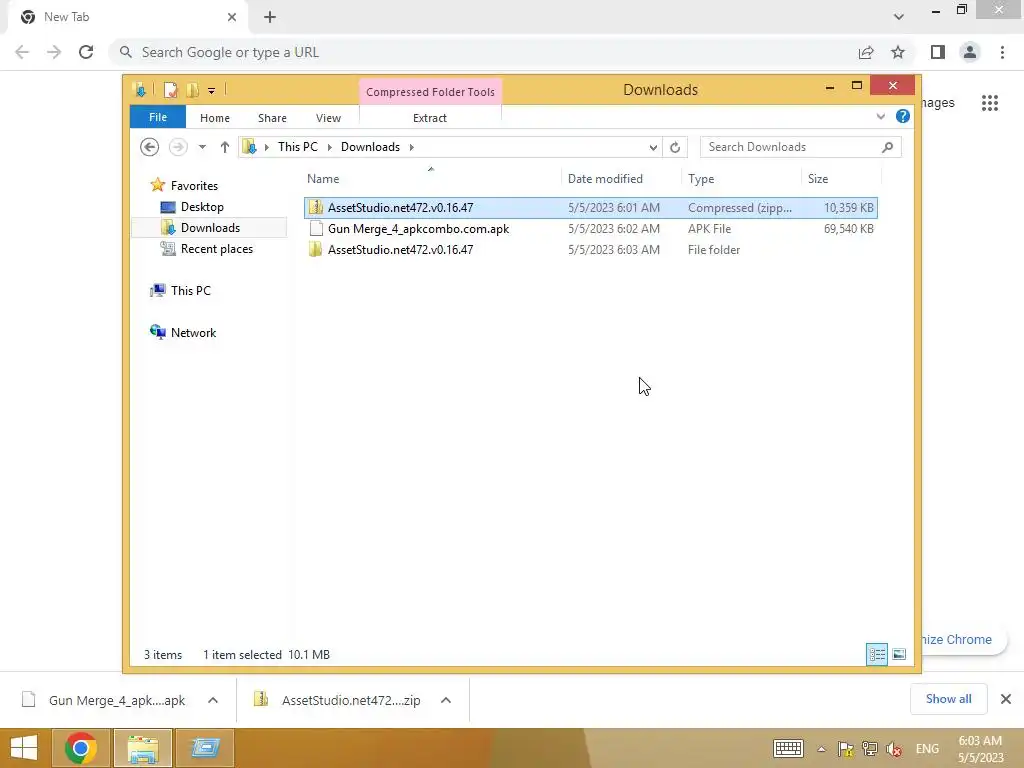This screenshot has height=768, width=1024.
Task: Open Windows Start button
Action: coord(24,748)
